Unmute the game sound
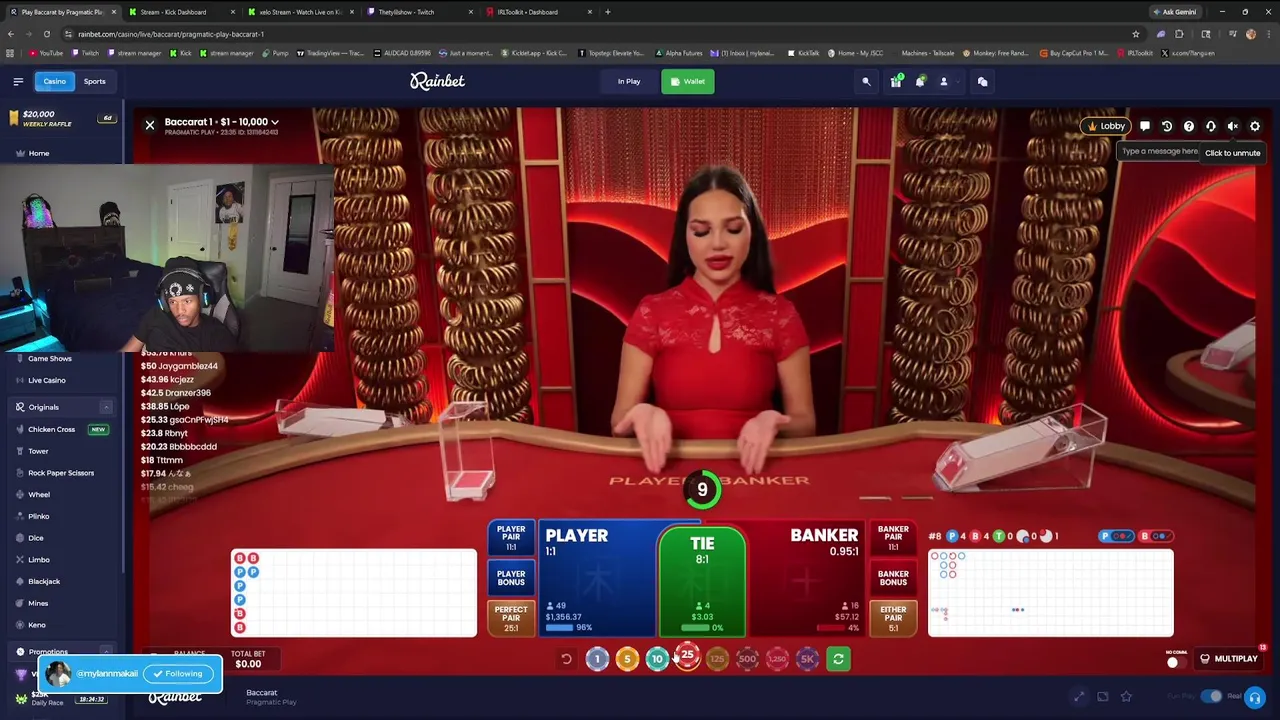This screenshot has height=720, width=1280. (1233, 126)
